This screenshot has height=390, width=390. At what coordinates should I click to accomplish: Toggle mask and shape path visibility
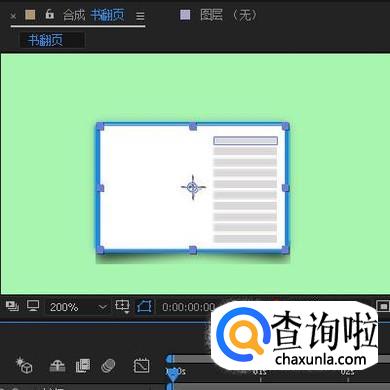(144, 306)
